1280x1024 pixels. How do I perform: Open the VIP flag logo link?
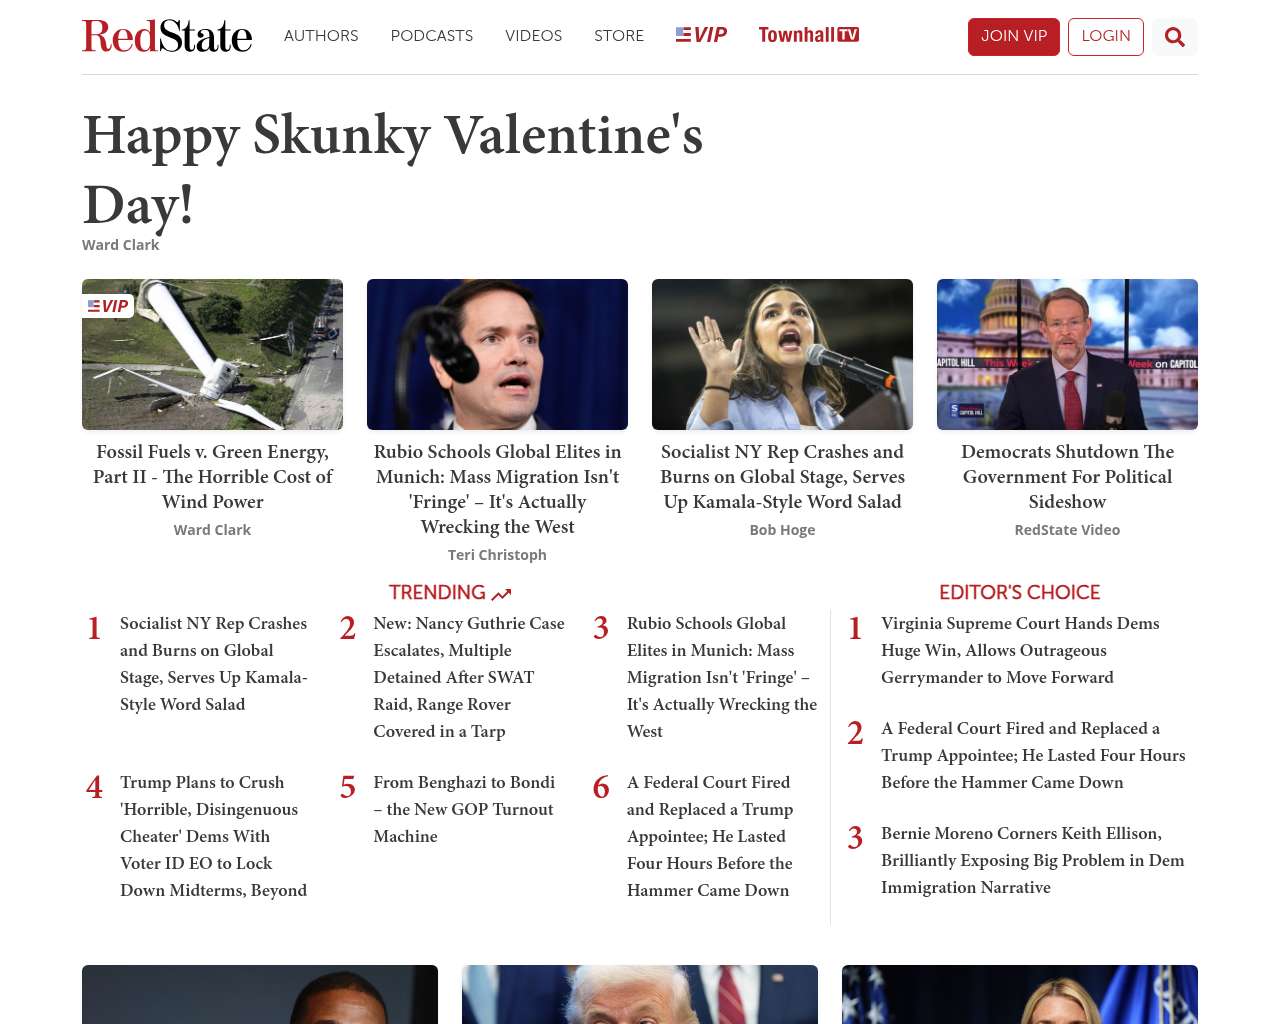701,35
